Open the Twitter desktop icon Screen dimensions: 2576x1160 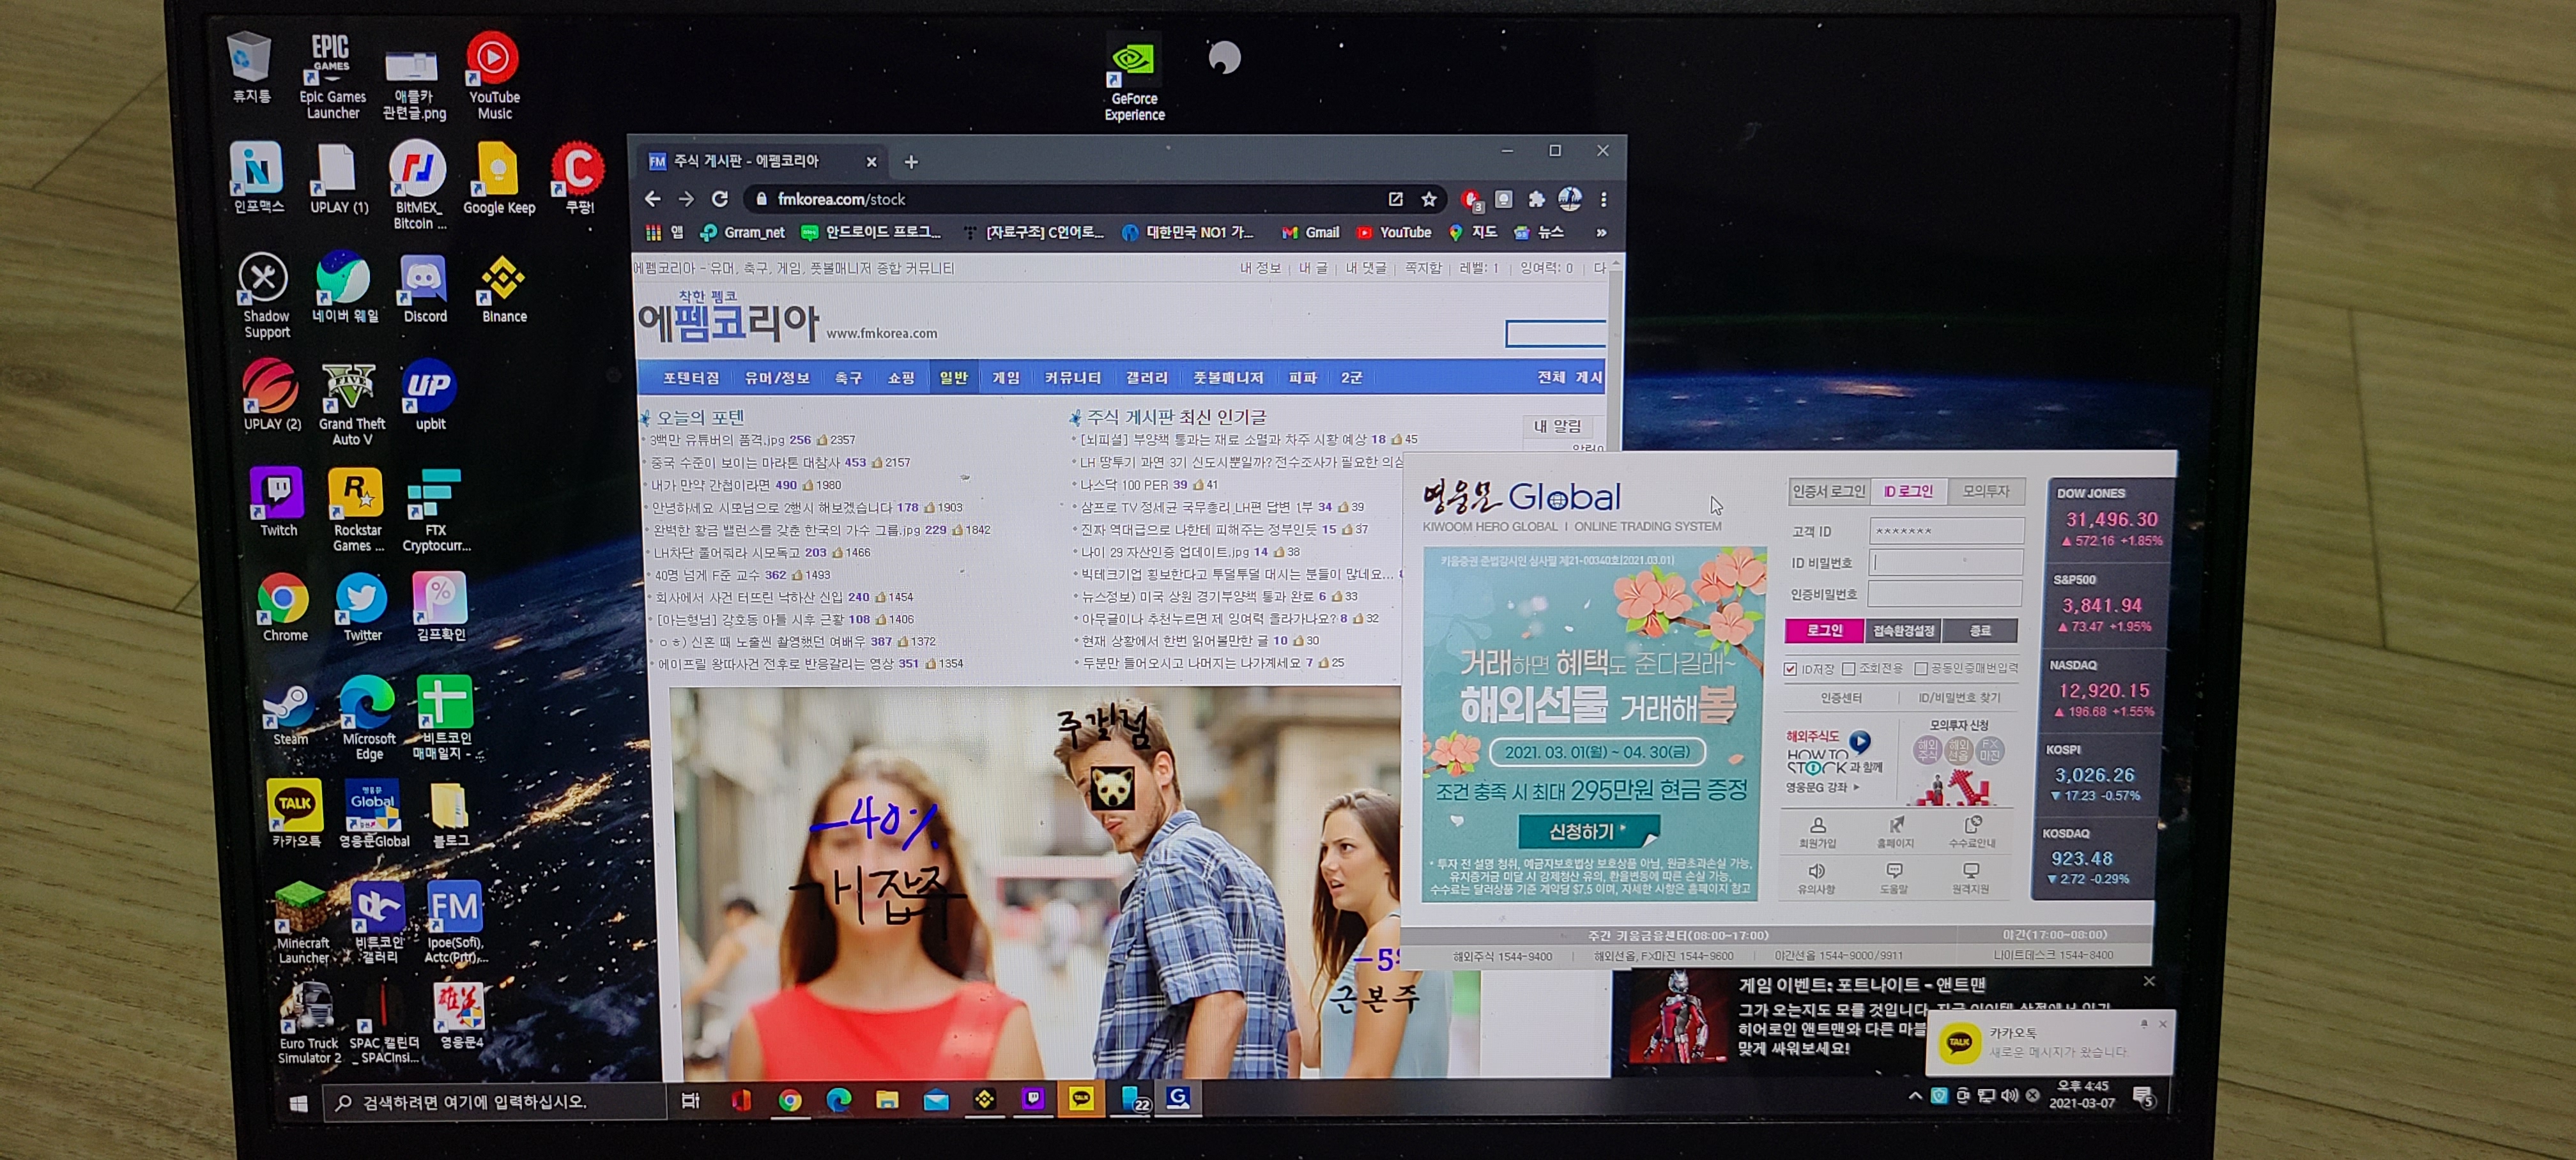pyautogui.click(x=361, y=606)
